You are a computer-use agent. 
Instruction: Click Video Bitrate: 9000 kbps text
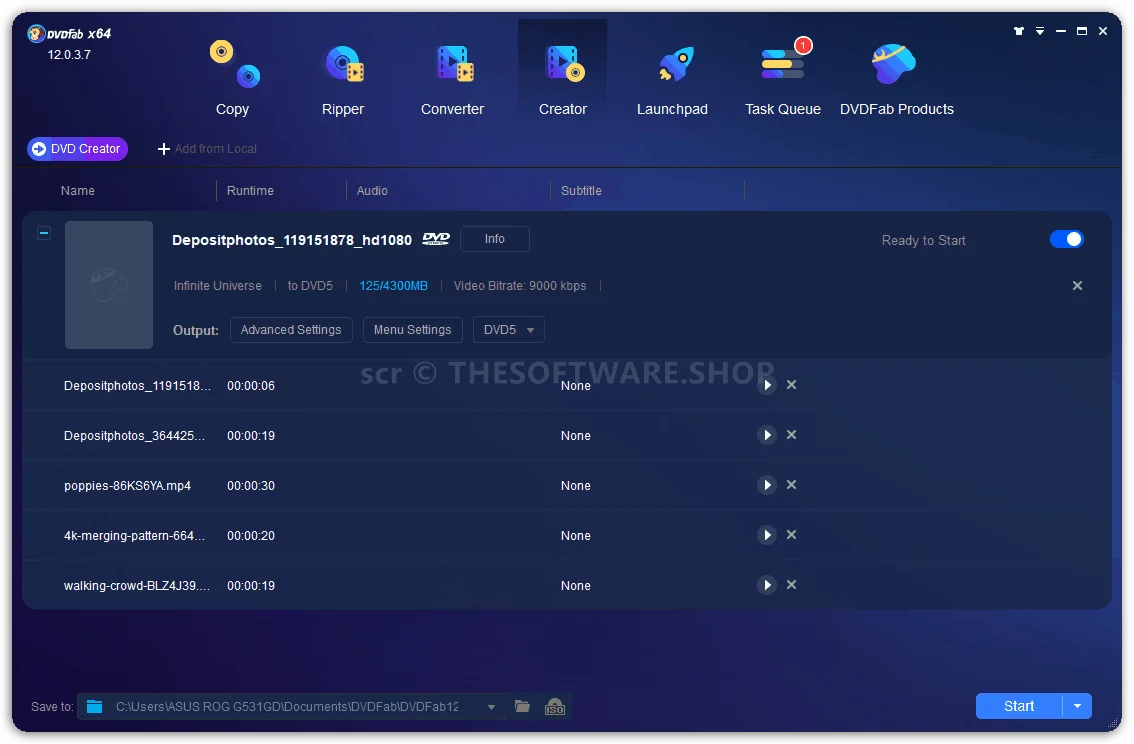[520, 286]
